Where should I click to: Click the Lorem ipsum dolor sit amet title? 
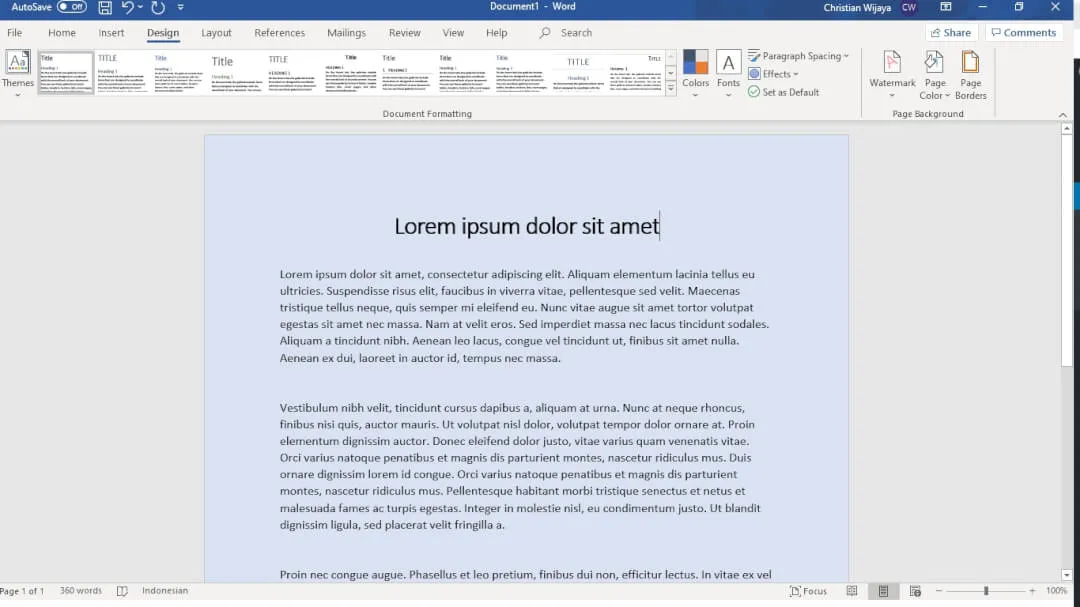point(526,226)
